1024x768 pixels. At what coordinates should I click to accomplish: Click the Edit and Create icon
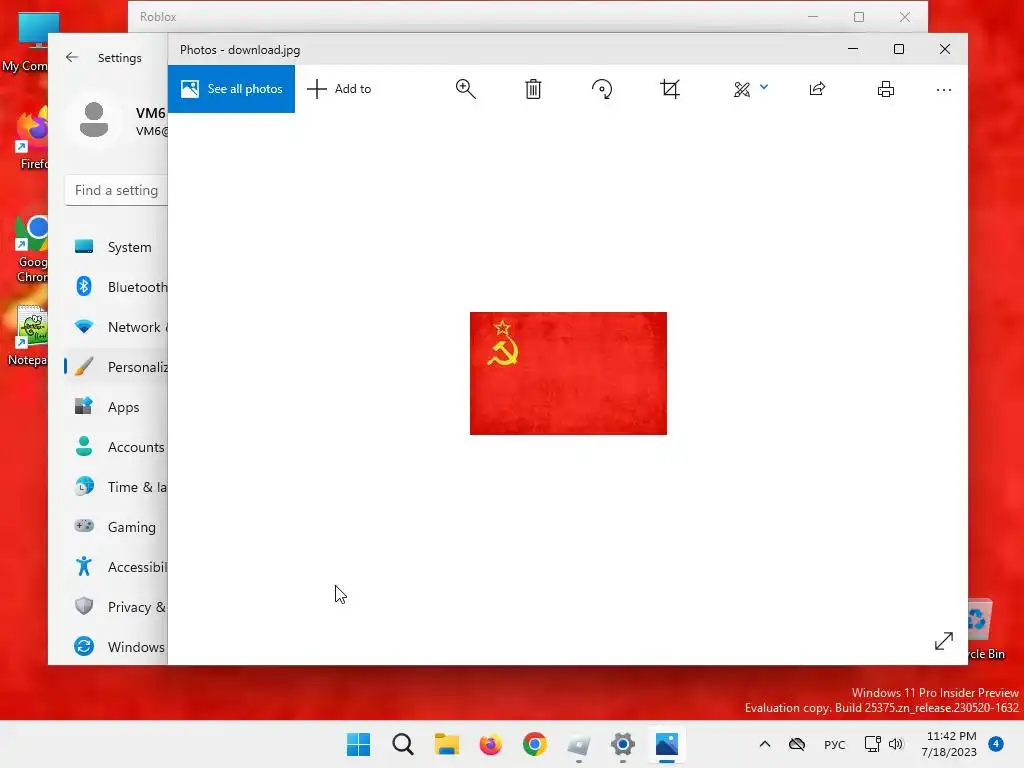click(x=742, y=89)
